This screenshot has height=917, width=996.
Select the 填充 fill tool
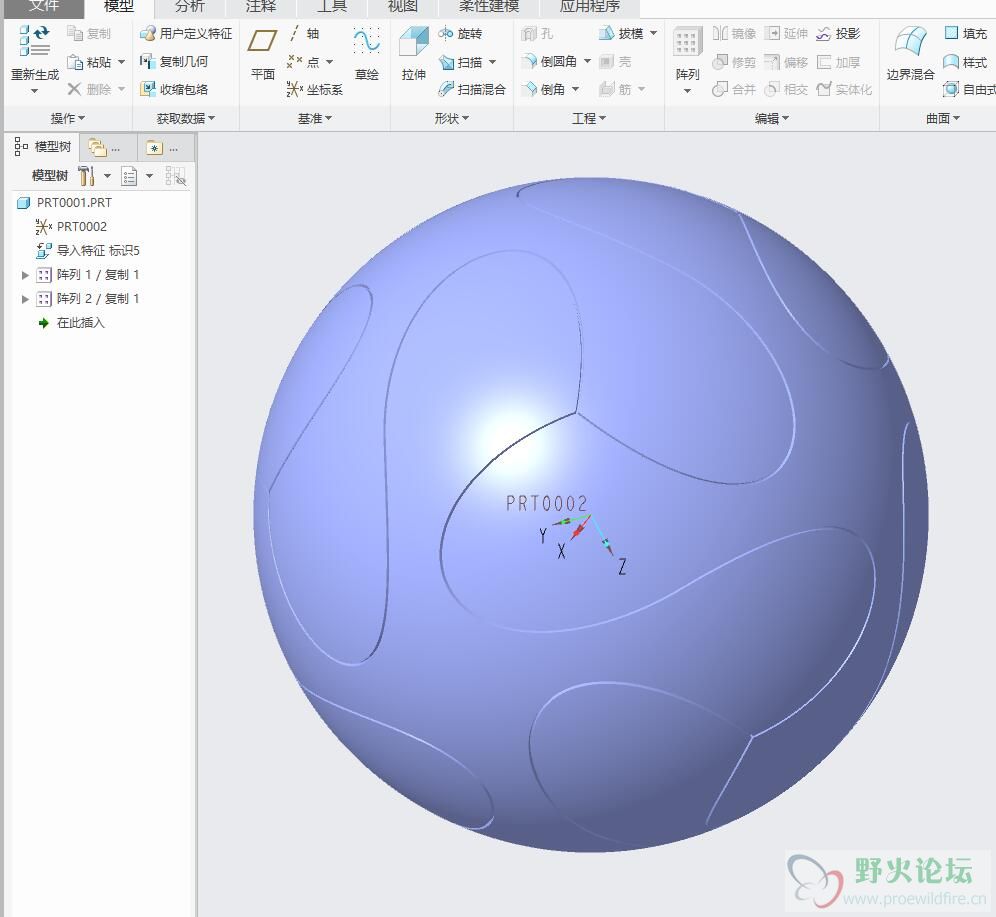point(966,33)
